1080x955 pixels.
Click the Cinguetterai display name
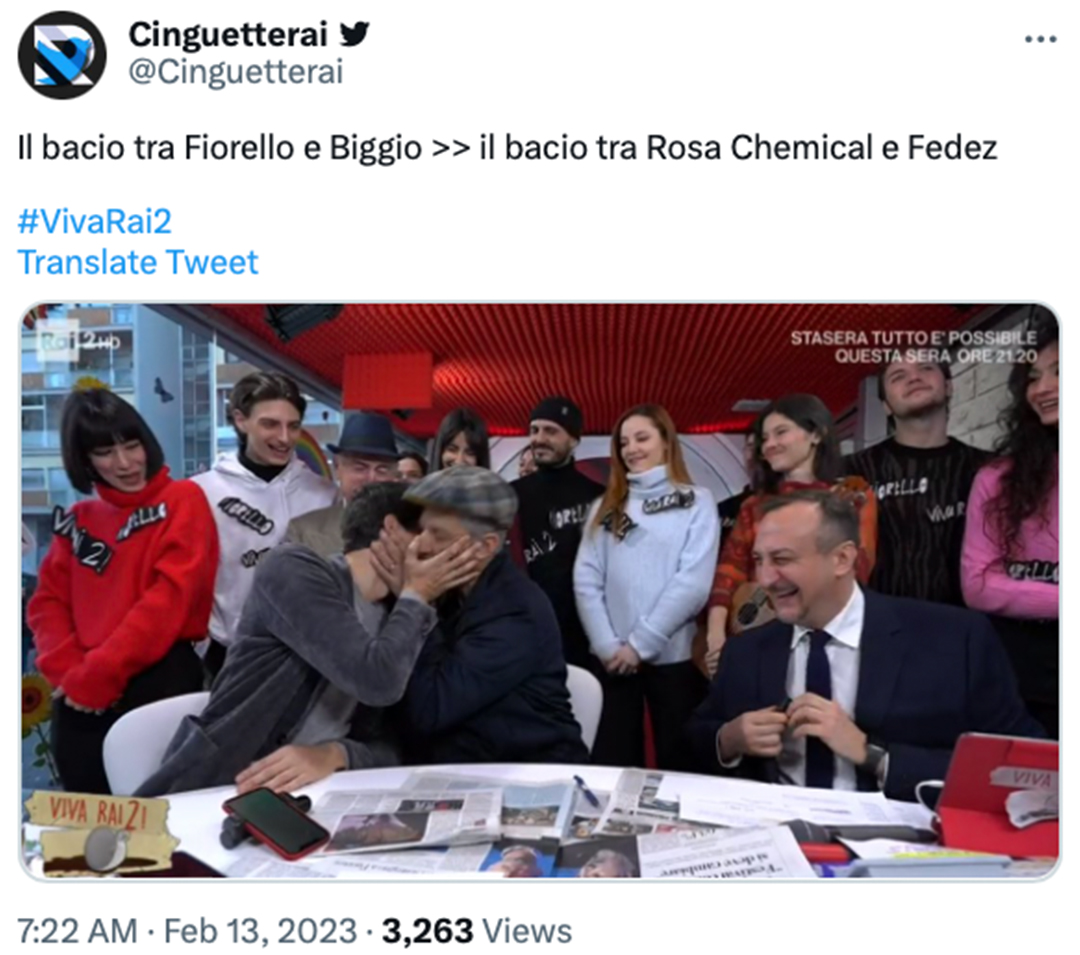(x=227, y=34)
